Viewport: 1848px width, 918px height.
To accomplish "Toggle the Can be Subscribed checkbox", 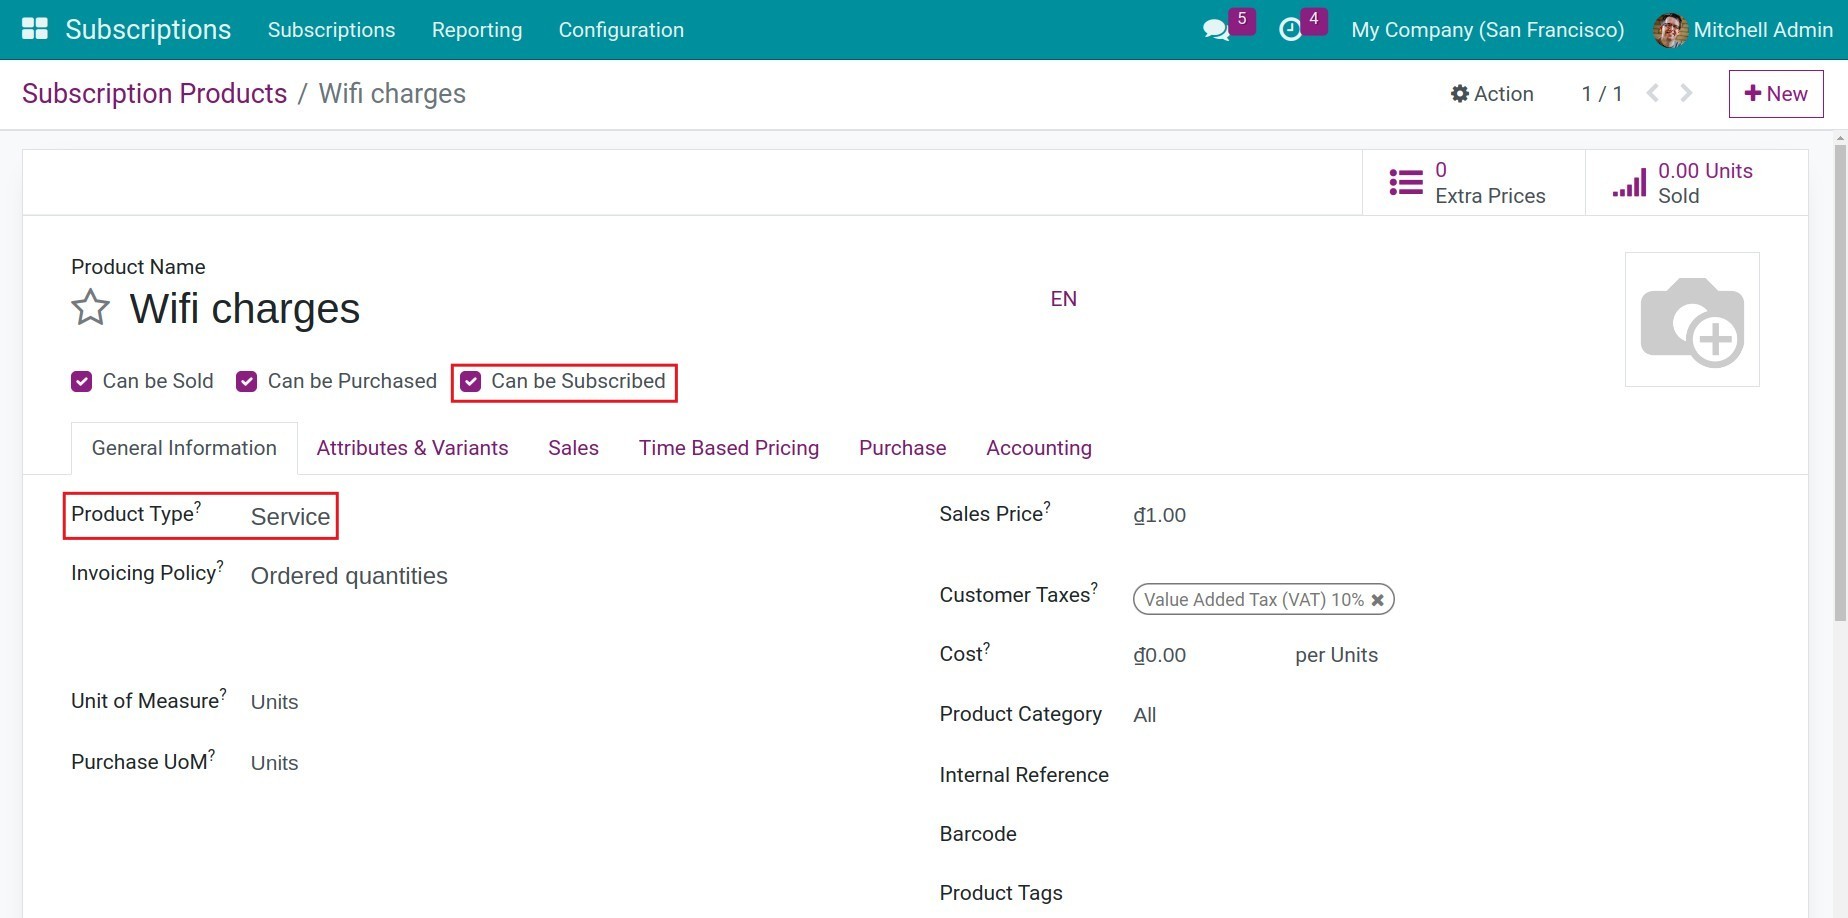I will pyautogui.click(x=471, y=381).
